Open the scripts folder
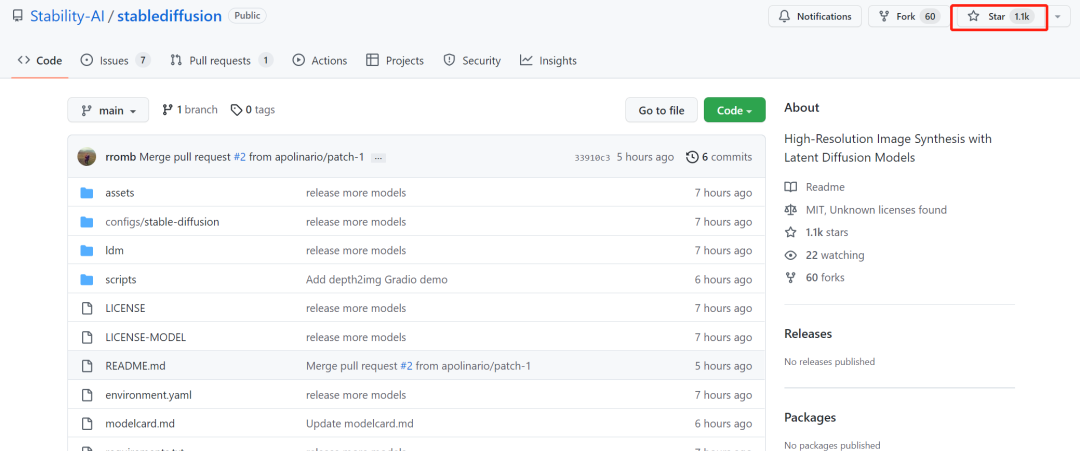 121,280
